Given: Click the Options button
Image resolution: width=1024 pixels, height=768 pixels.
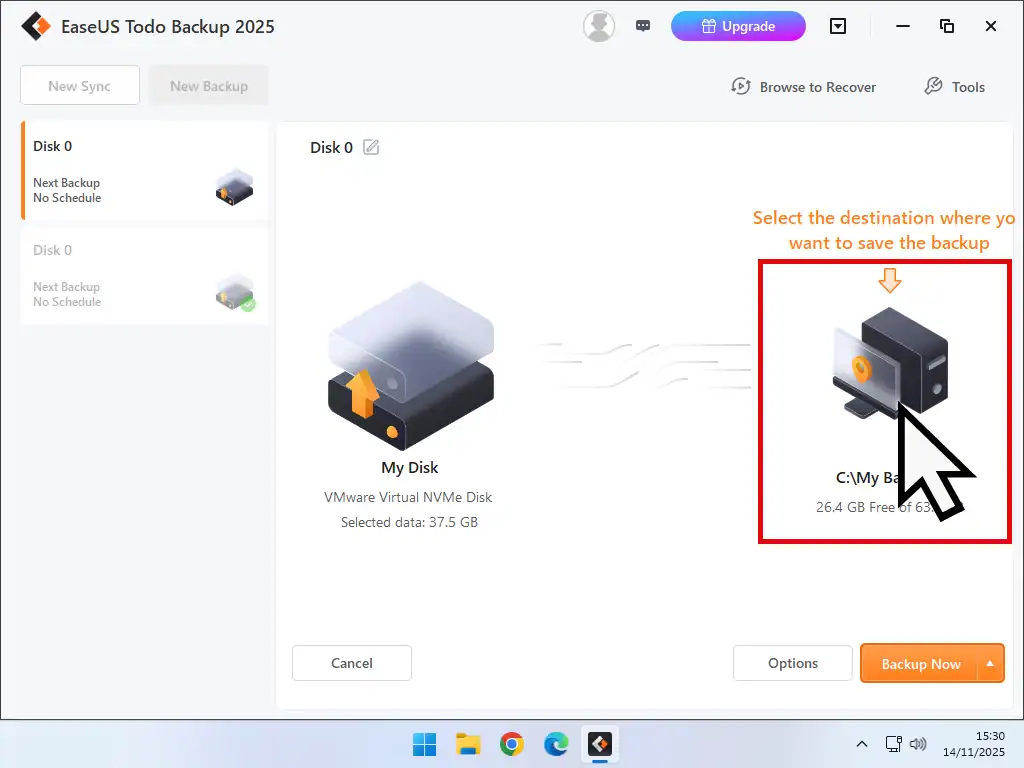Looking at the screenshot, I should (x=792, y=663).
